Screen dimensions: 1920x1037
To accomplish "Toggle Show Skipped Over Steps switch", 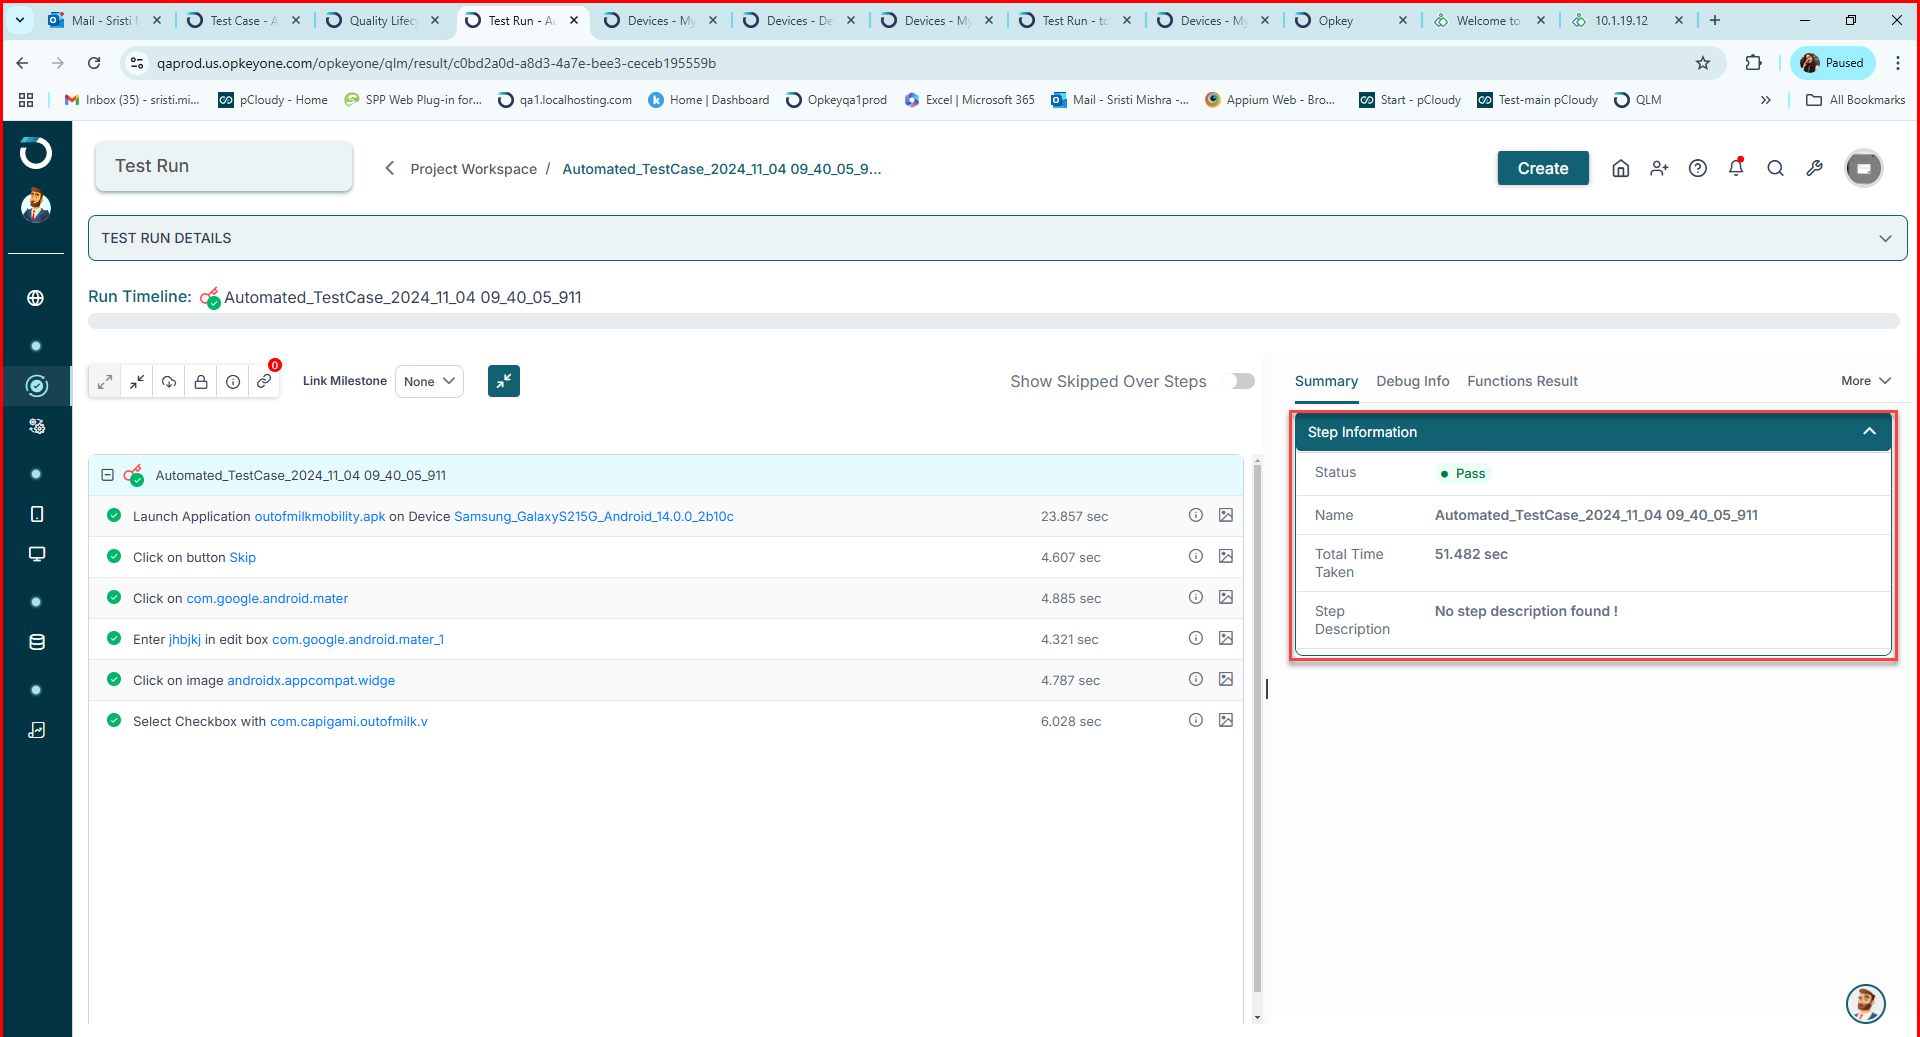I will tap(1240, 381).
